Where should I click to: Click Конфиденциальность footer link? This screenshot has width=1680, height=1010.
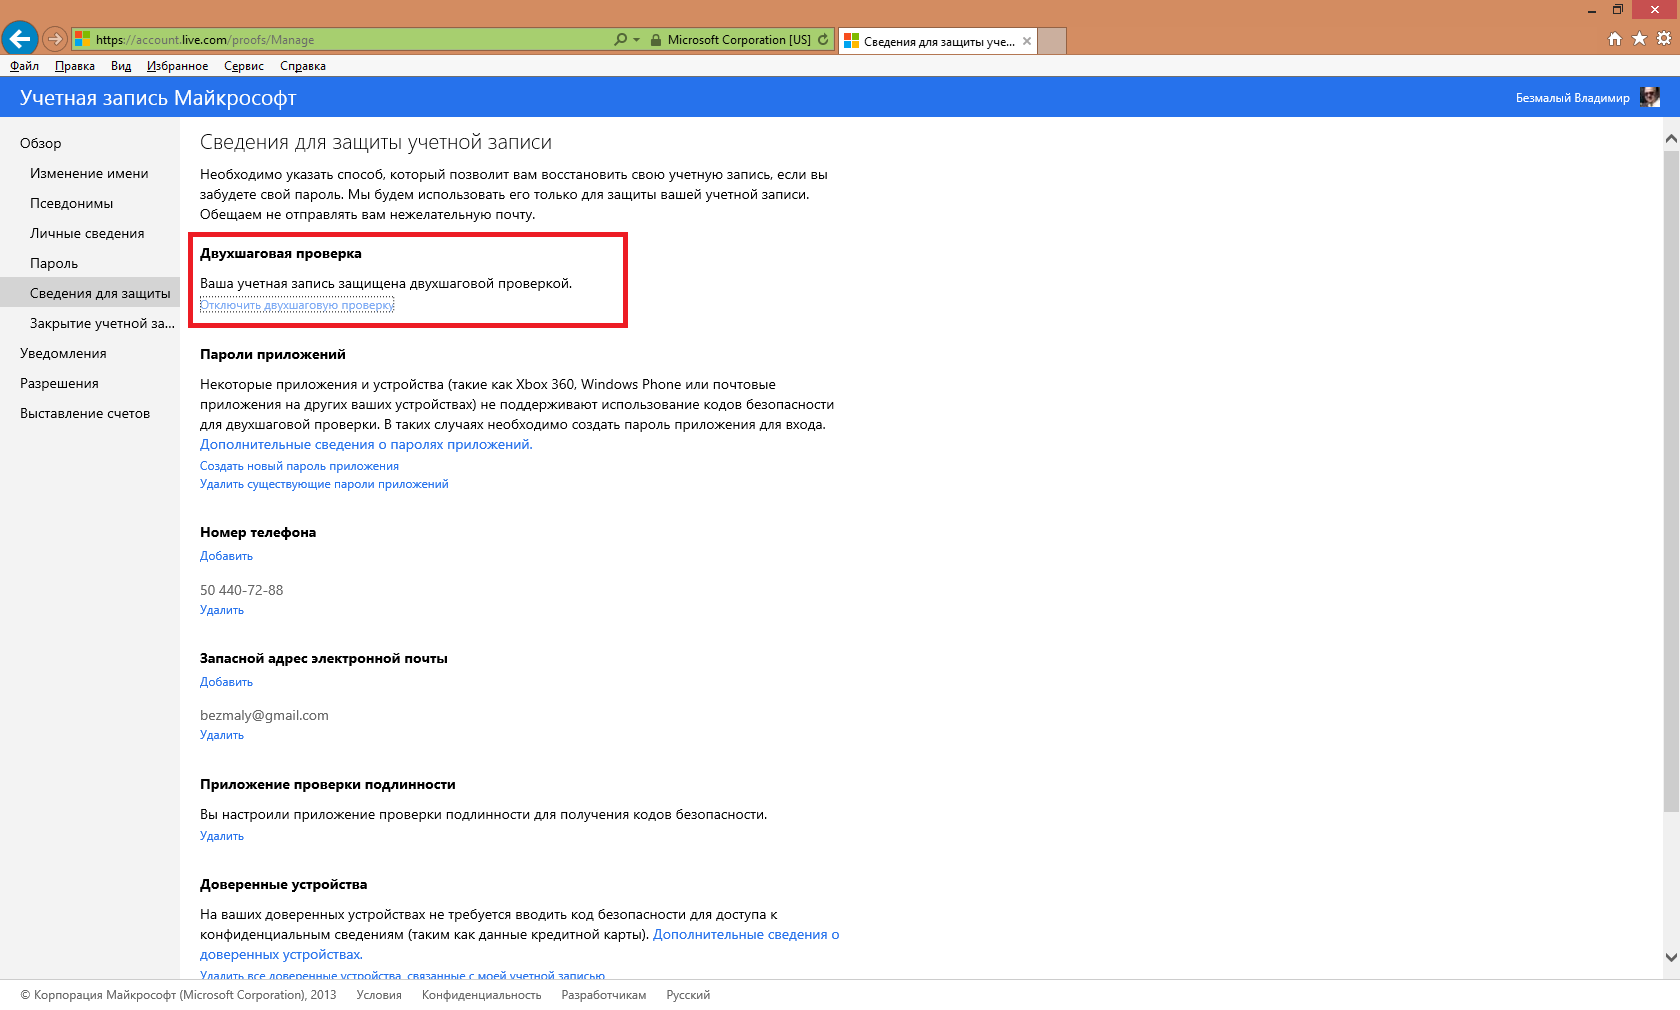(x=481, y=995)
